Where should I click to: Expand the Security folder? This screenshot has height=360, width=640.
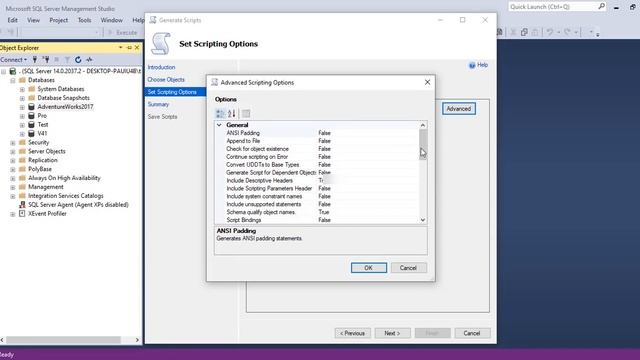(x=13, y=143)
